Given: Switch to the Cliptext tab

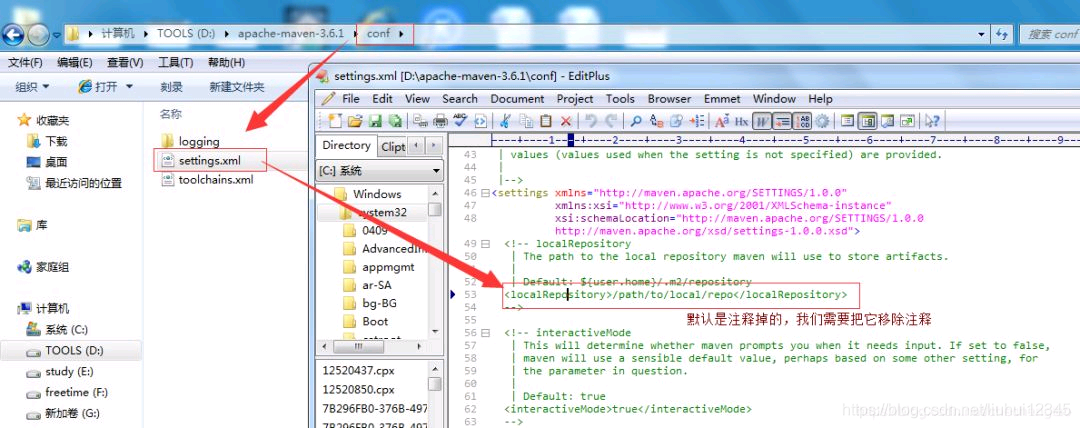Looking at the screenshot, I should point(393,146).
